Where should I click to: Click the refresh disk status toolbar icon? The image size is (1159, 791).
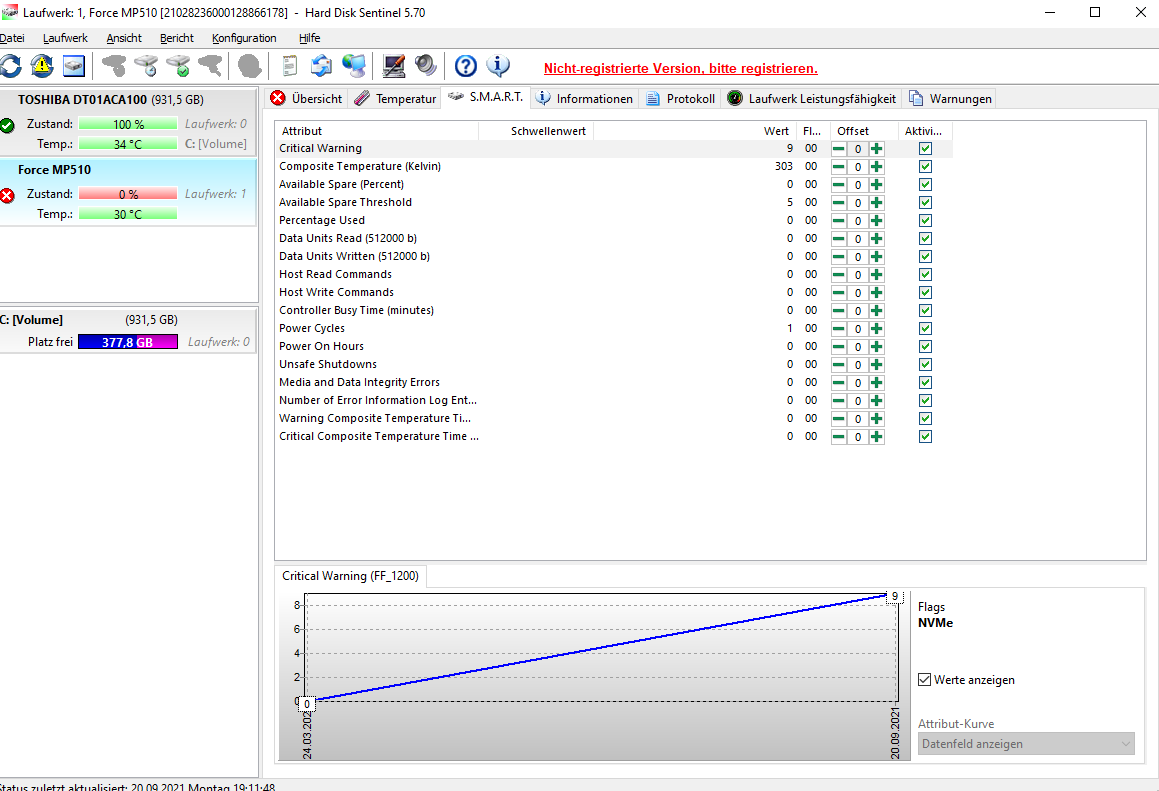[x=10, y=66]
